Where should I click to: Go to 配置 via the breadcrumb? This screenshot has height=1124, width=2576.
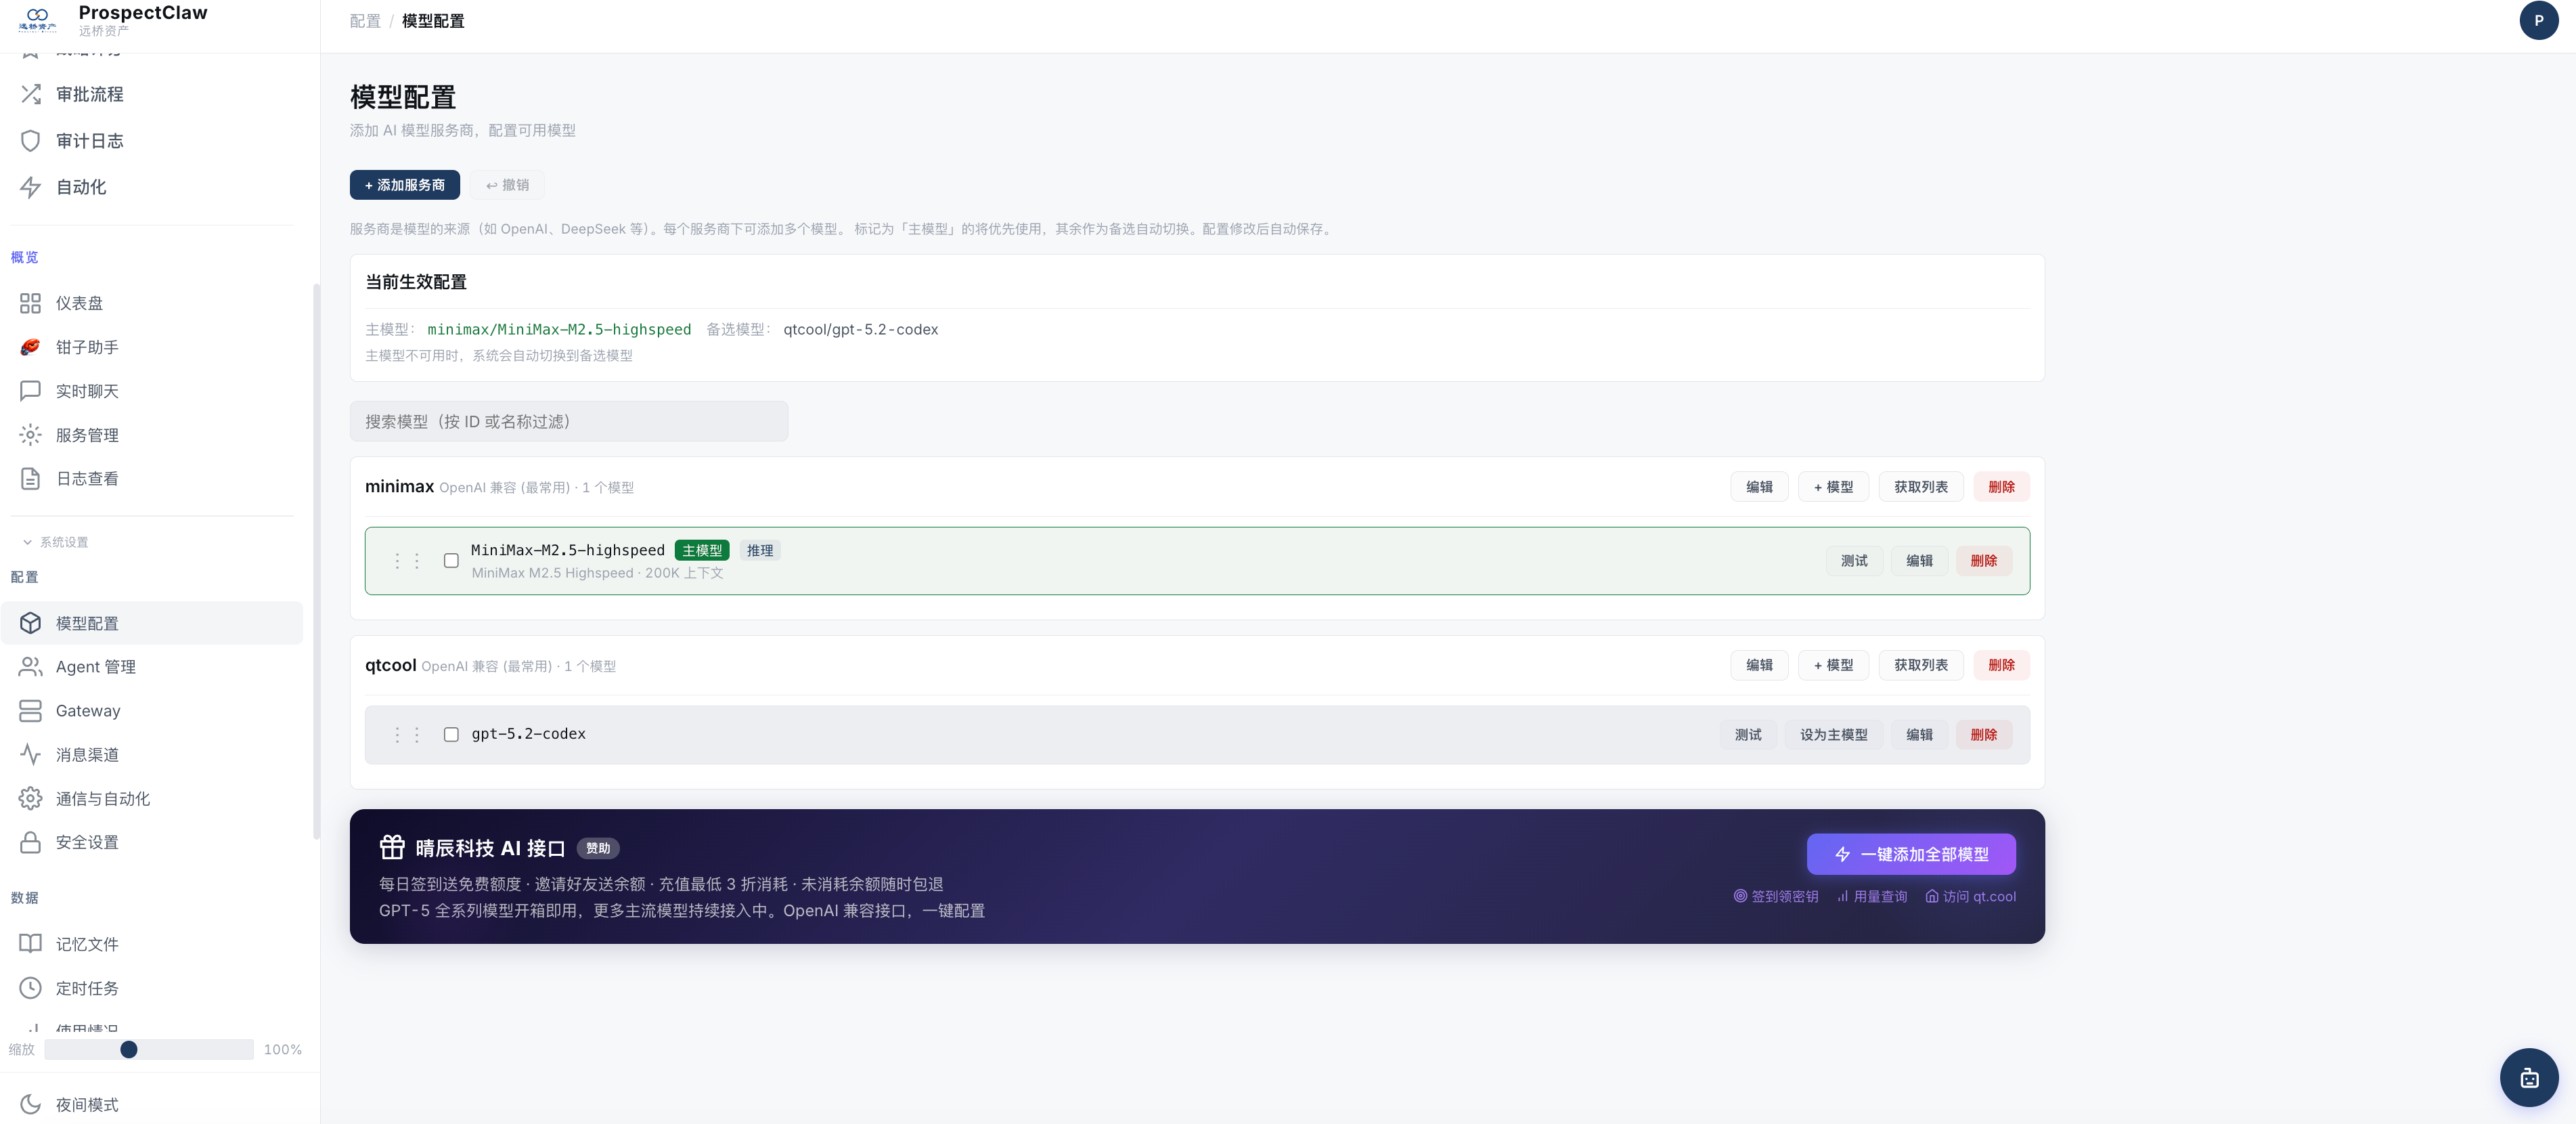point(365,20)
